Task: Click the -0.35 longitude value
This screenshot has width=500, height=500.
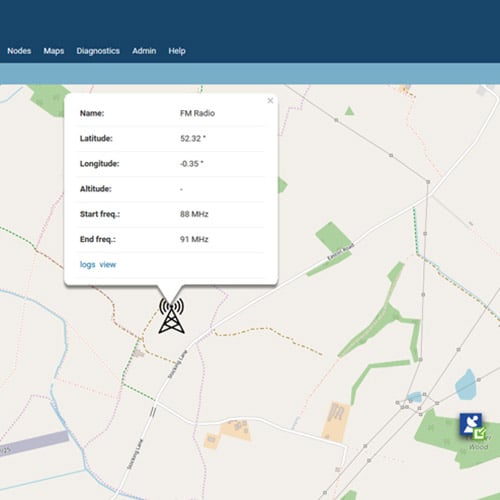Action: click(191, 164)
